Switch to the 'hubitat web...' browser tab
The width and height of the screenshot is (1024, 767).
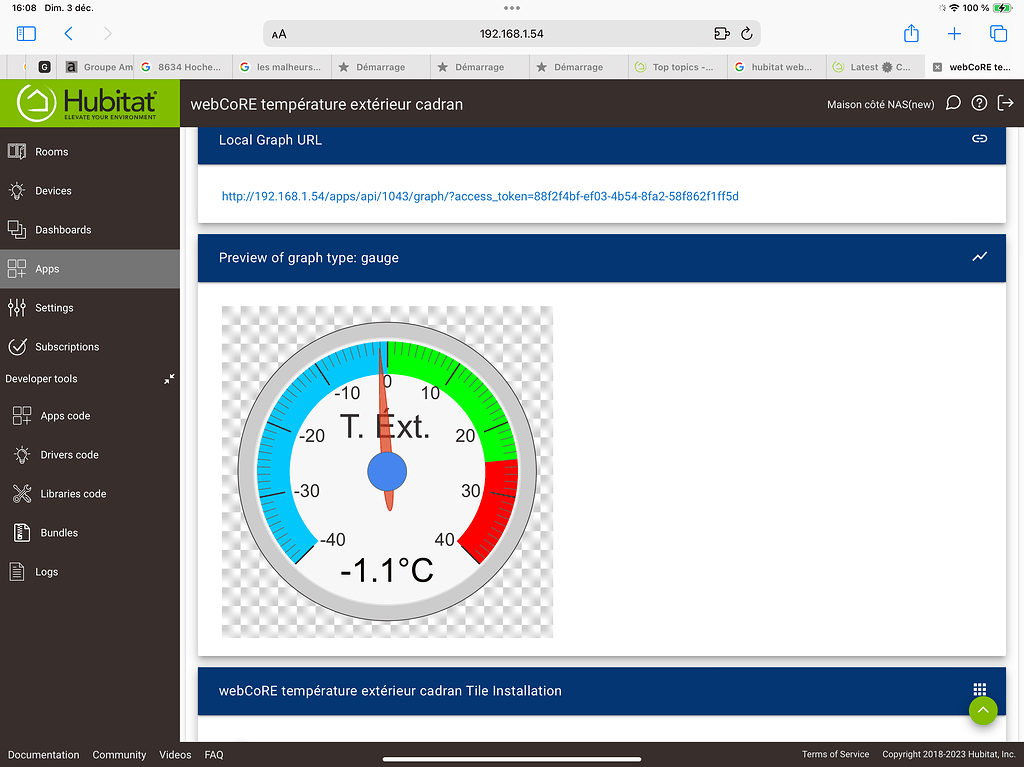pos(776,67)
